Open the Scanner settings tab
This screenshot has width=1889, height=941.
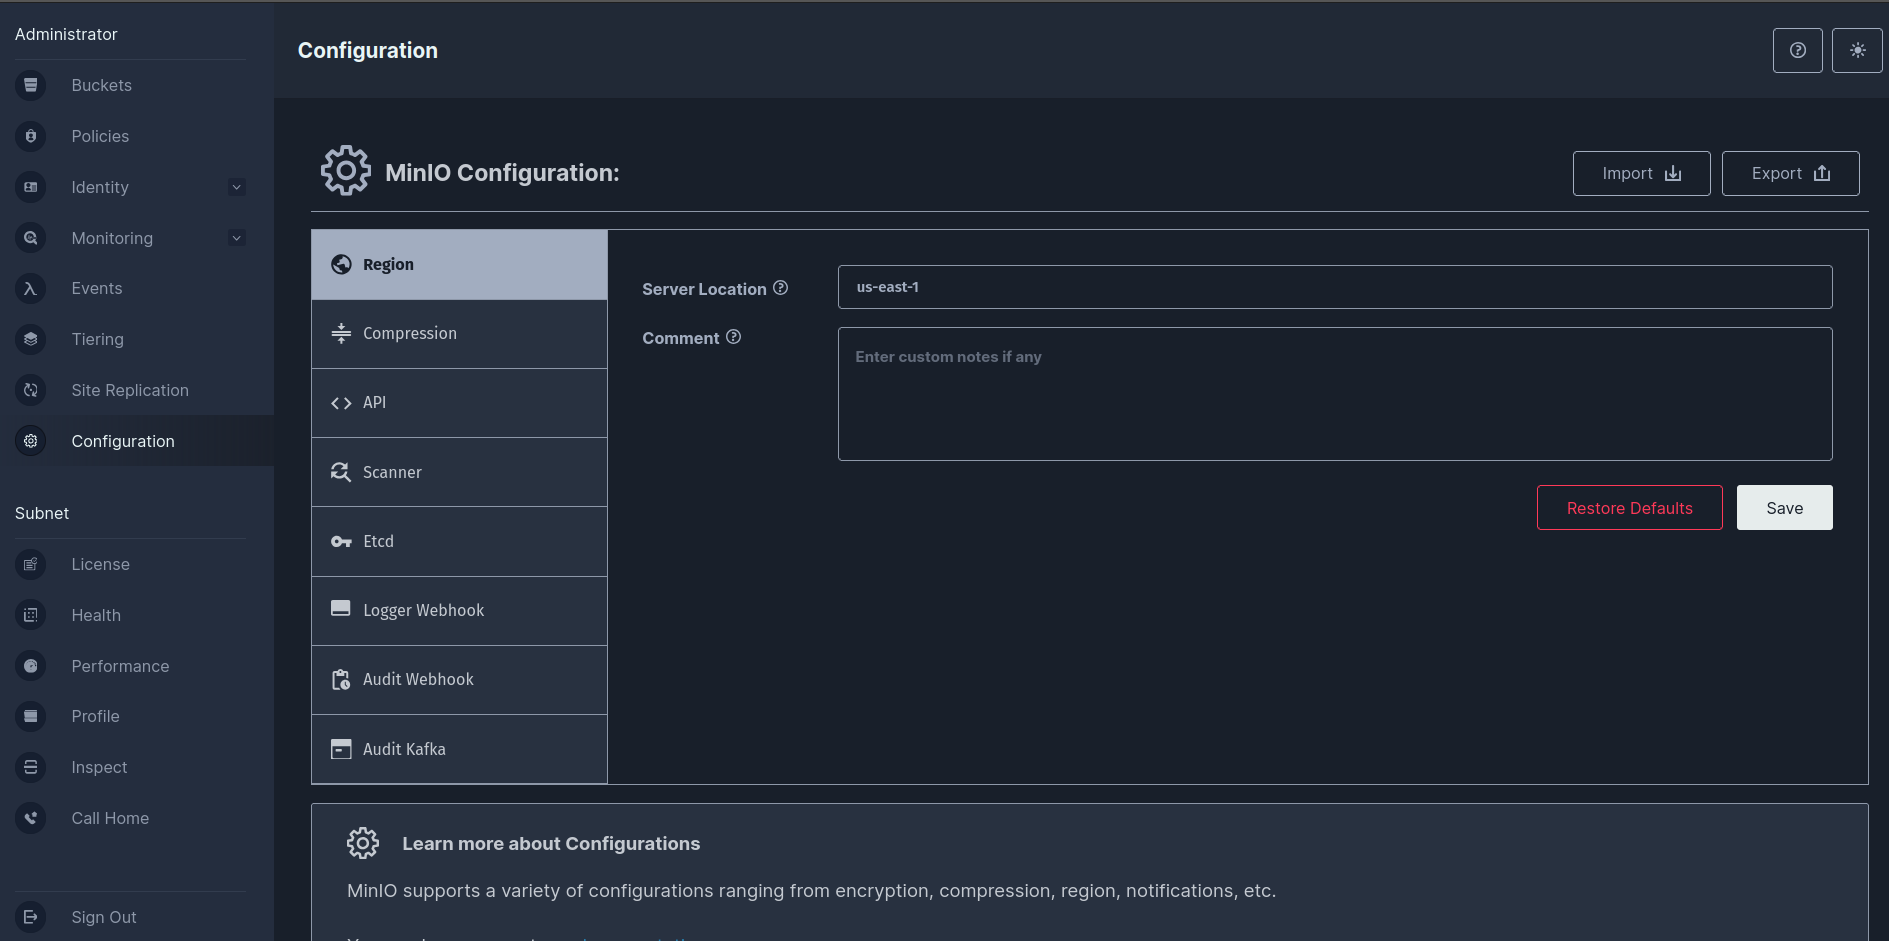459,472
